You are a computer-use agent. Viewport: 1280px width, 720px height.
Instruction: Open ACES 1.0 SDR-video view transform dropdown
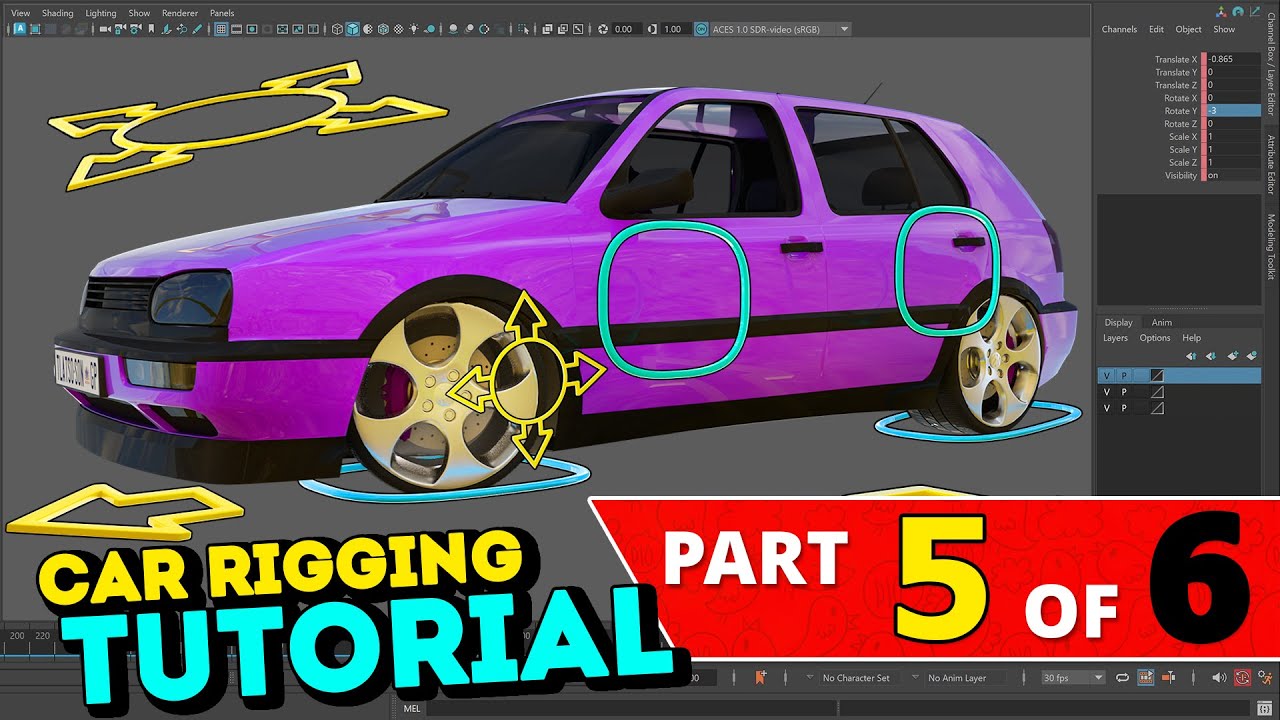(x=780, y=29)
